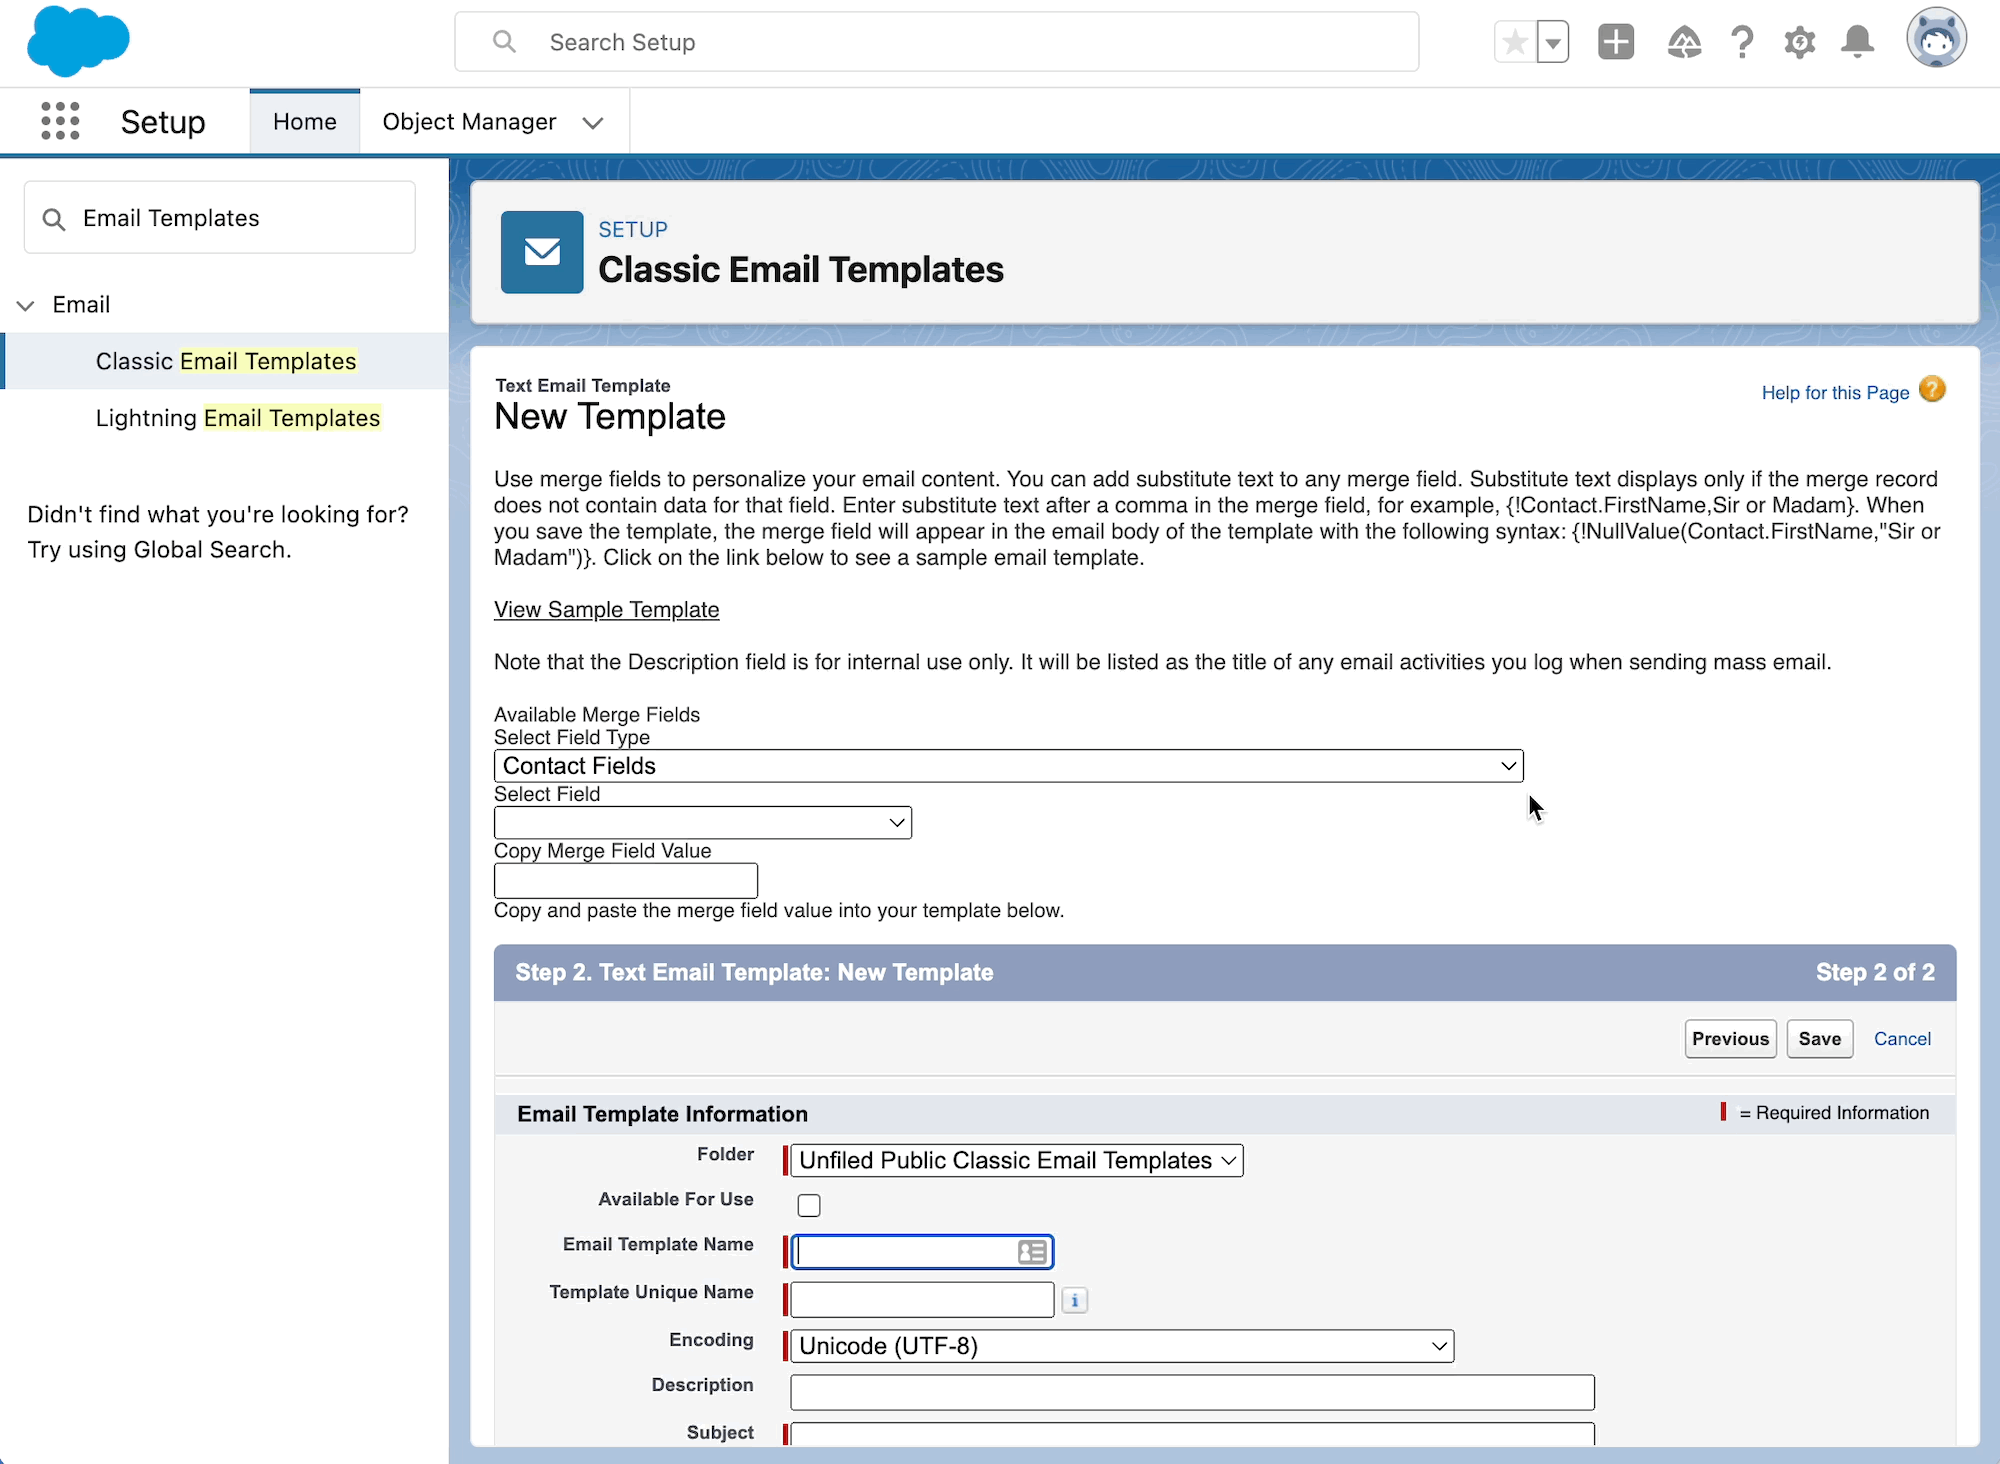The width and height of the screenshot is (2000, 1464).
Task: Click the Classic Email Templates envelope icon
Action: 542,252
